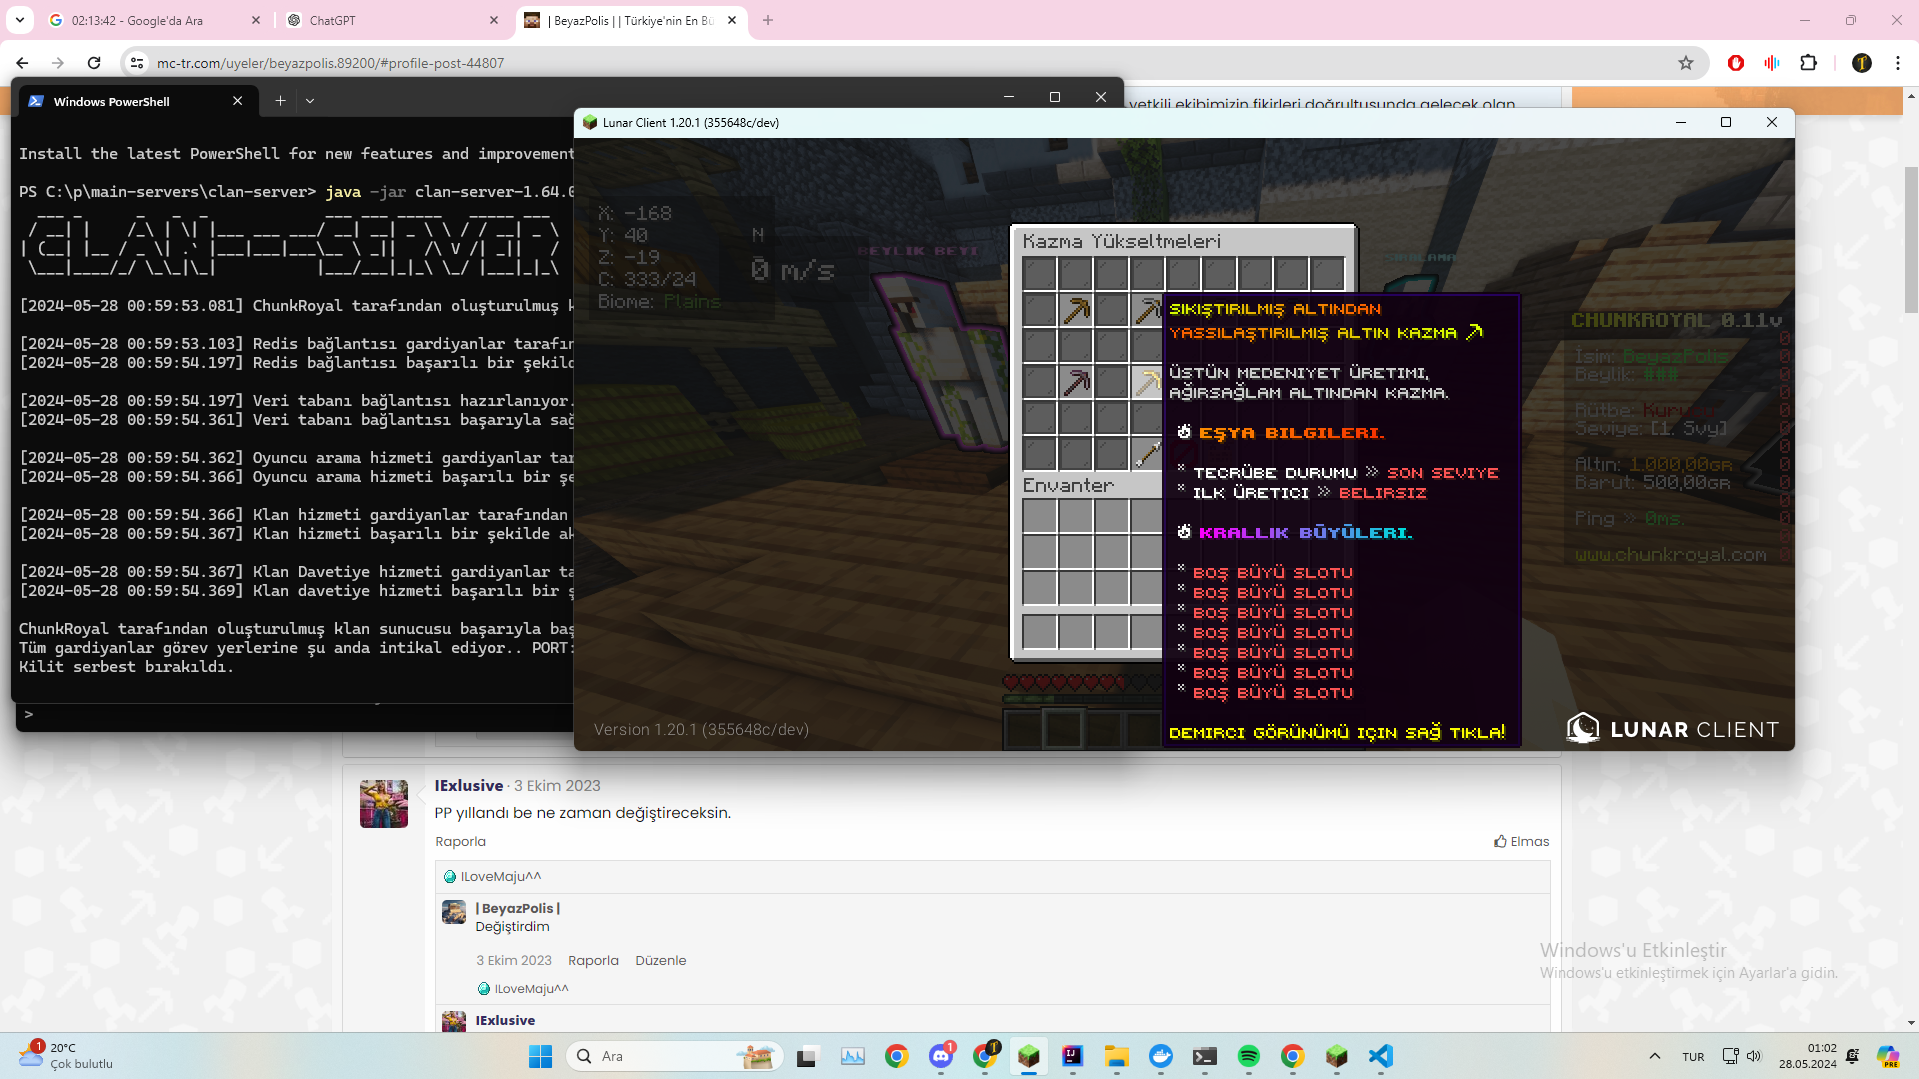This screenshot has height=1079, width=1919.
Task: Open IExclusive's profile name link on post
Action: [x=469, y=786]
